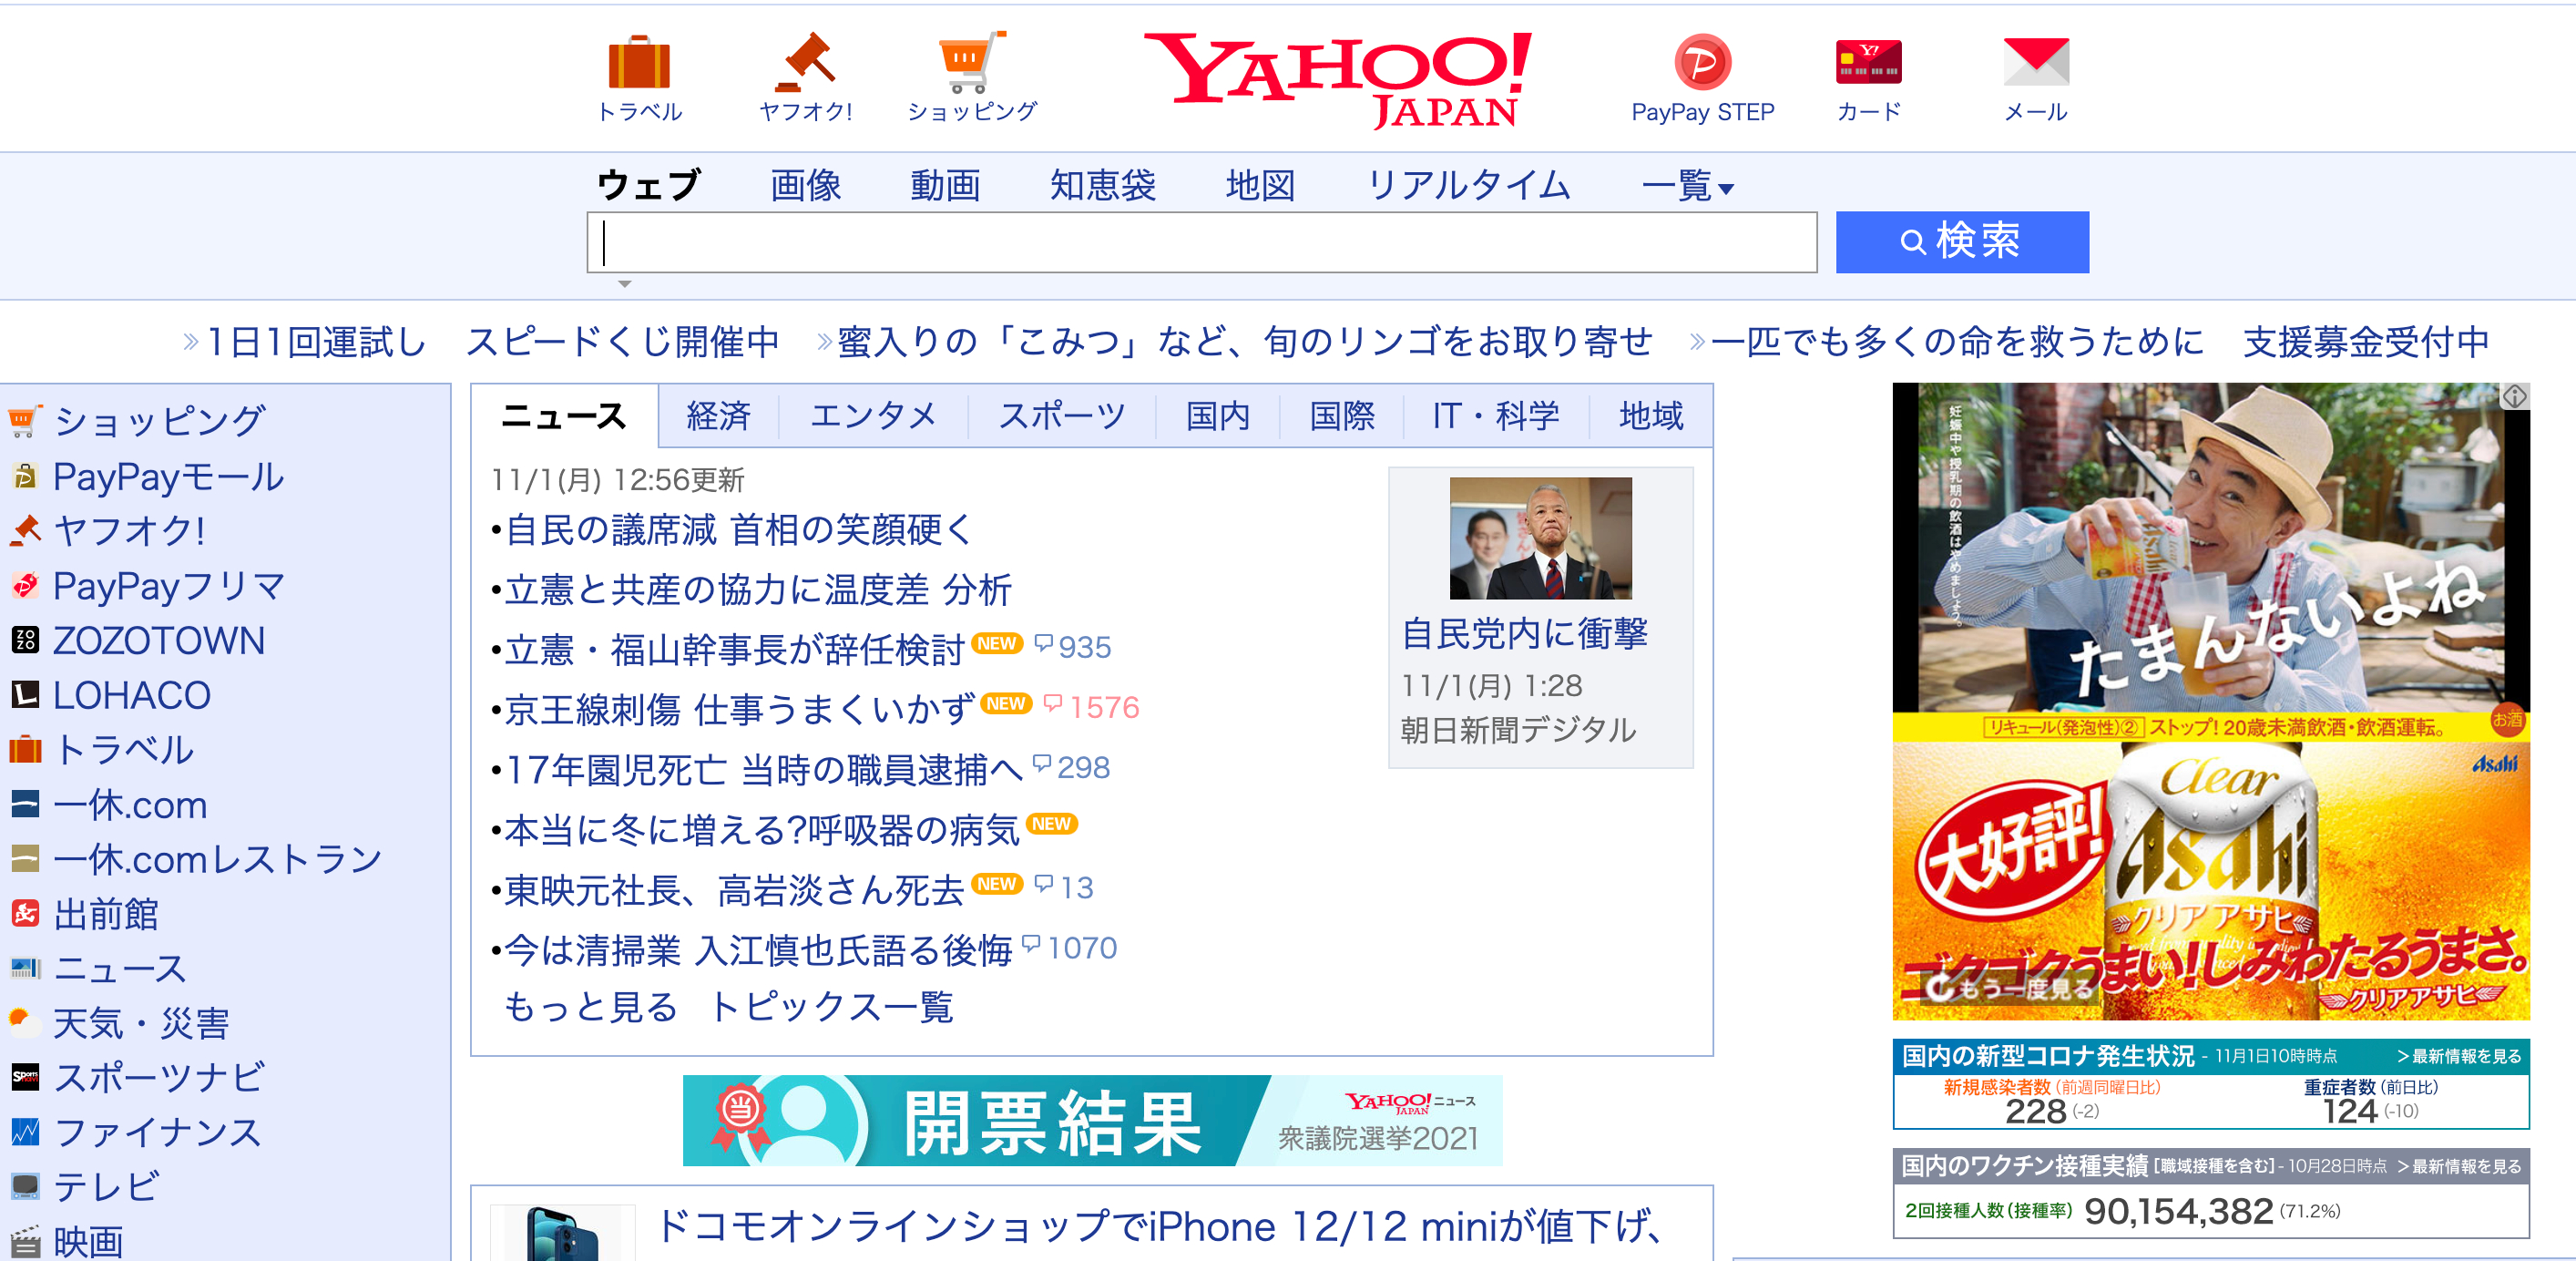Focus the main search text field
This screenshot has width=2576, height=1261.
(1200, 242)
